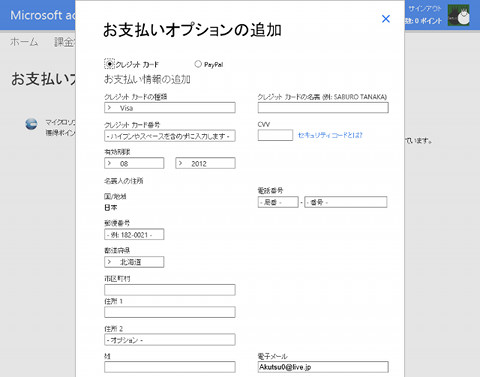480x377 pixels.
Task: Select the PayPal radio button
Action: 198,64
